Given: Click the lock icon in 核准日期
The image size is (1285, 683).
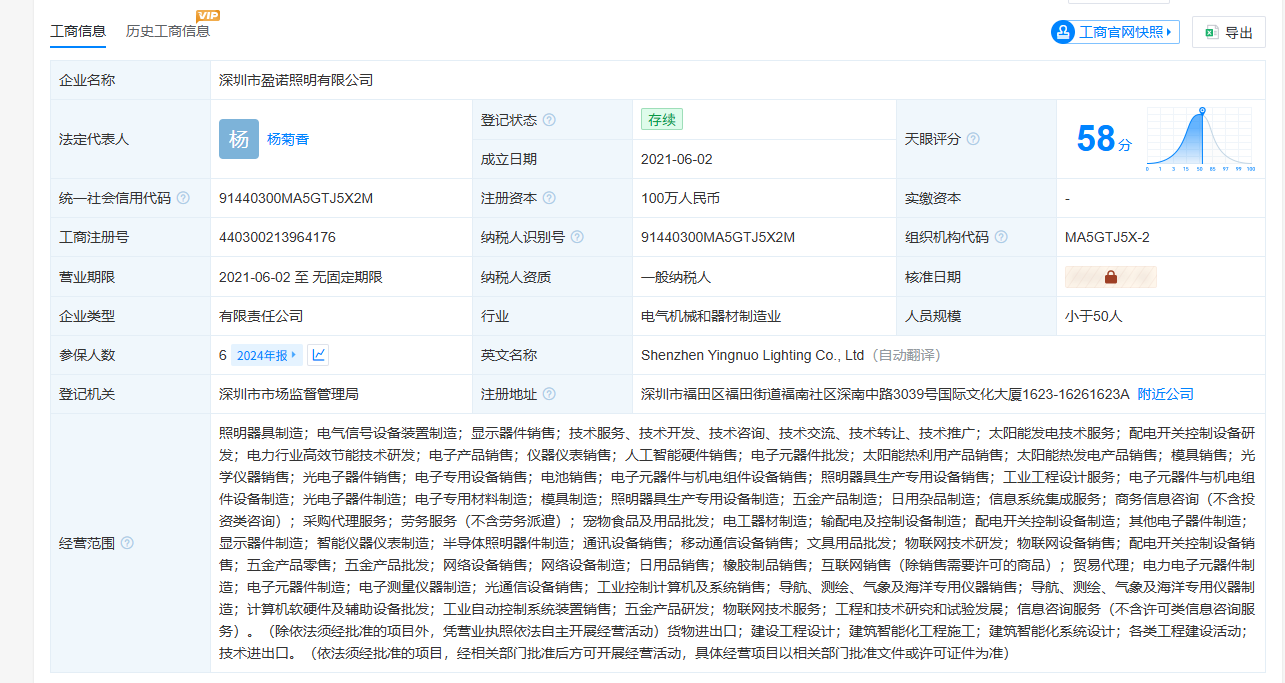Looking at the screenshot, I should [1110, 277].
